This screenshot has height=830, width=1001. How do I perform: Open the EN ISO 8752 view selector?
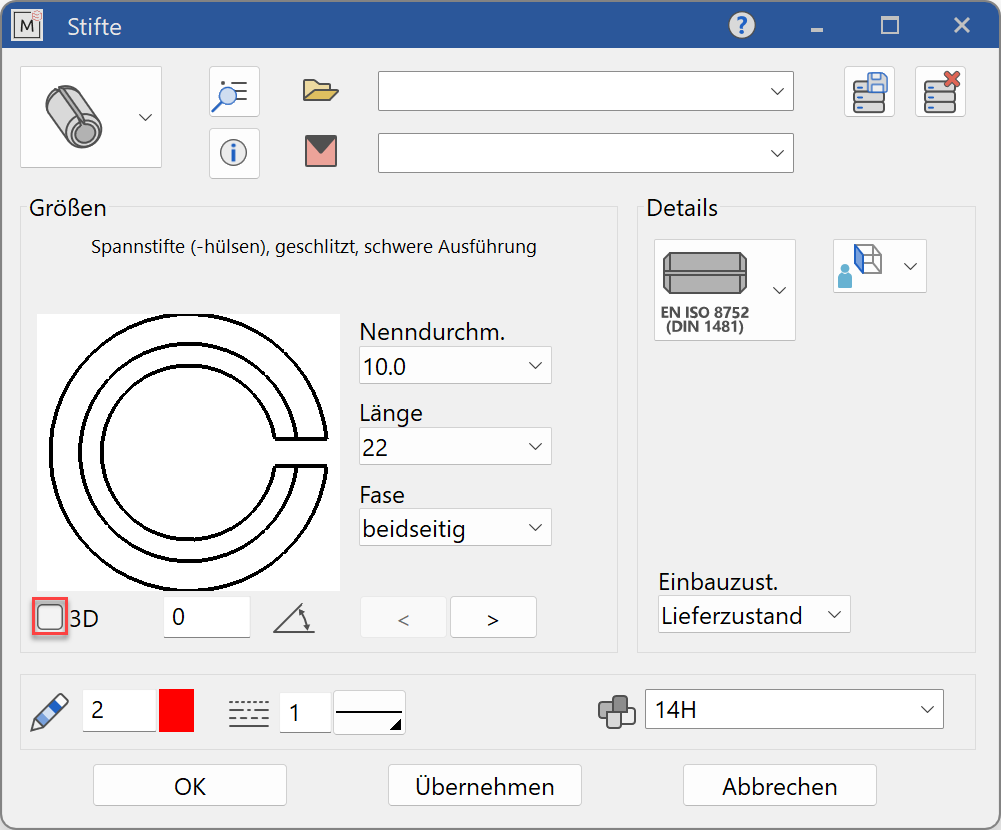coord(725,290)
